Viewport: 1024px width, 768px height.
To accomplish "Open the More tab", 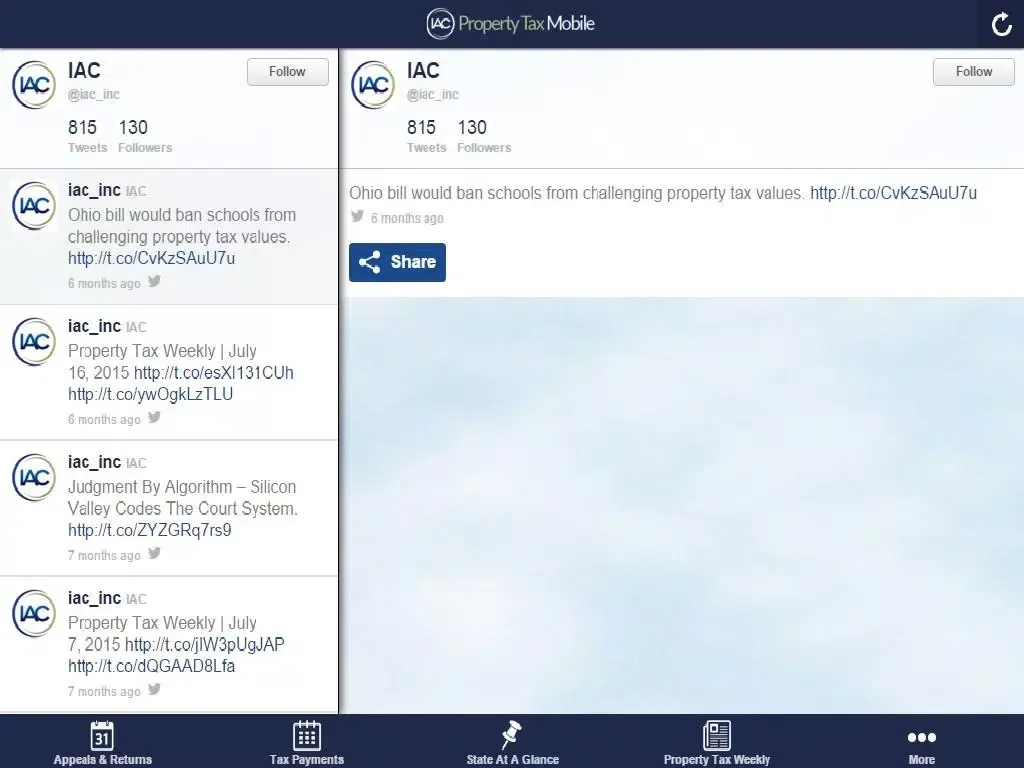I will click(921, 745).
